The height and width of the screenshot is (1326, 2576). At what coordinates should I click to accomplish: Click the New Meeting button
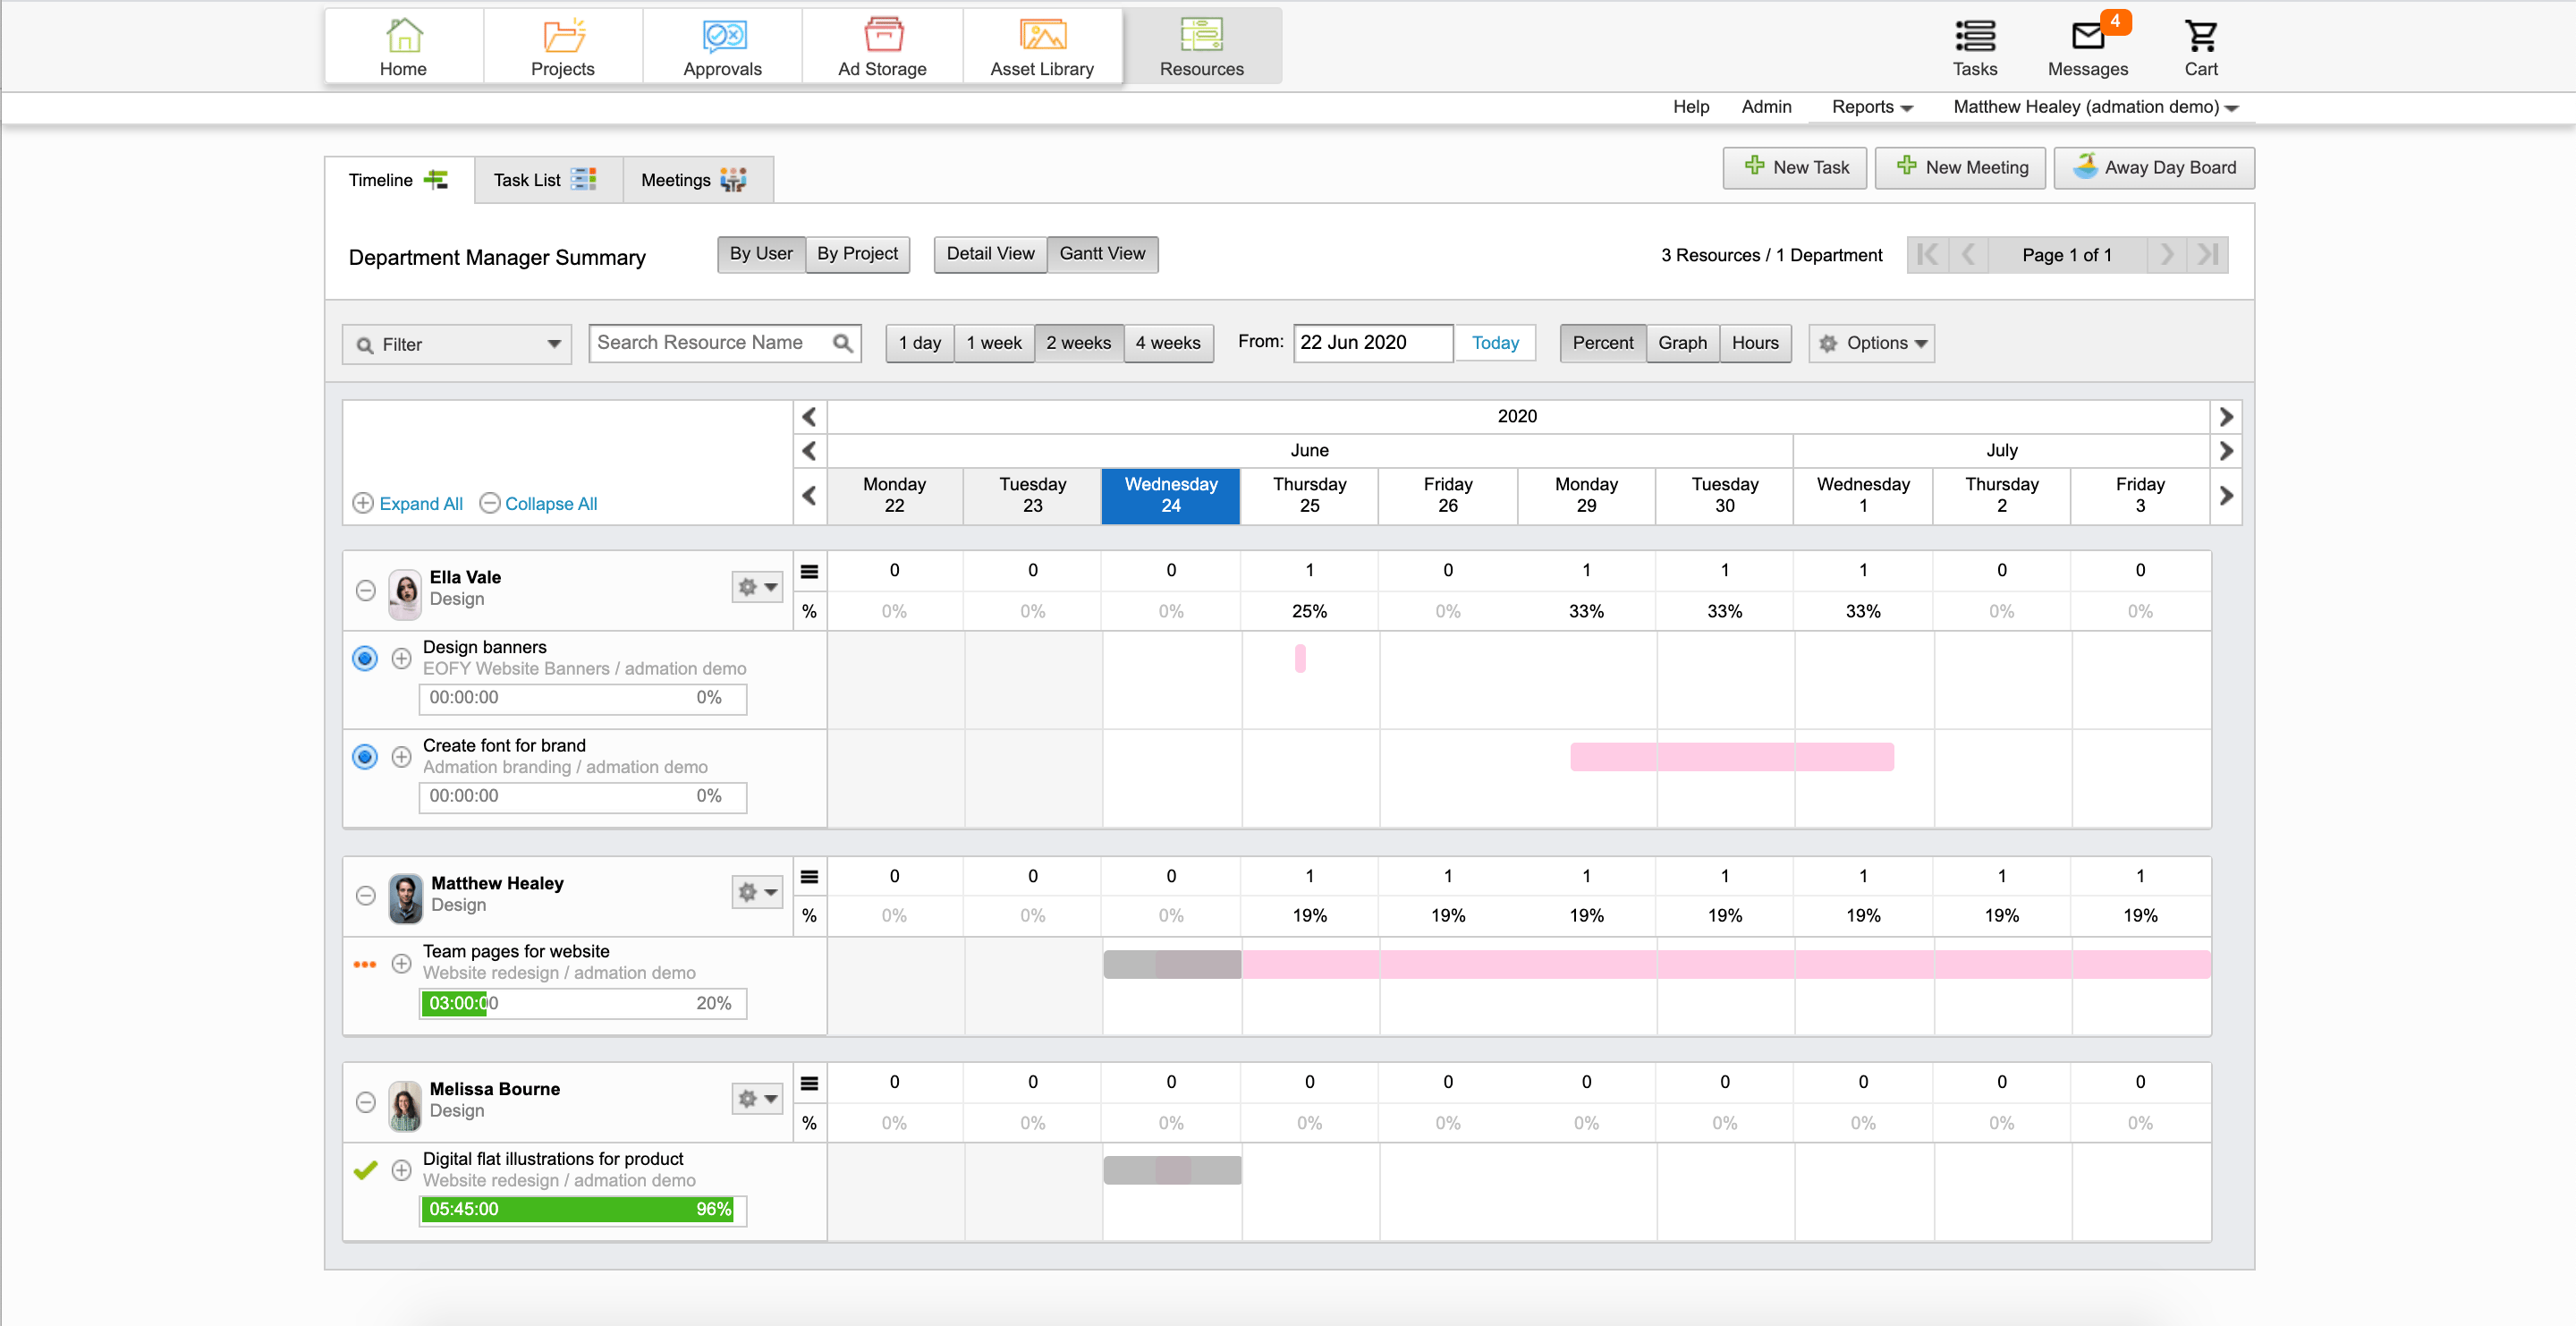[1961, 168]
